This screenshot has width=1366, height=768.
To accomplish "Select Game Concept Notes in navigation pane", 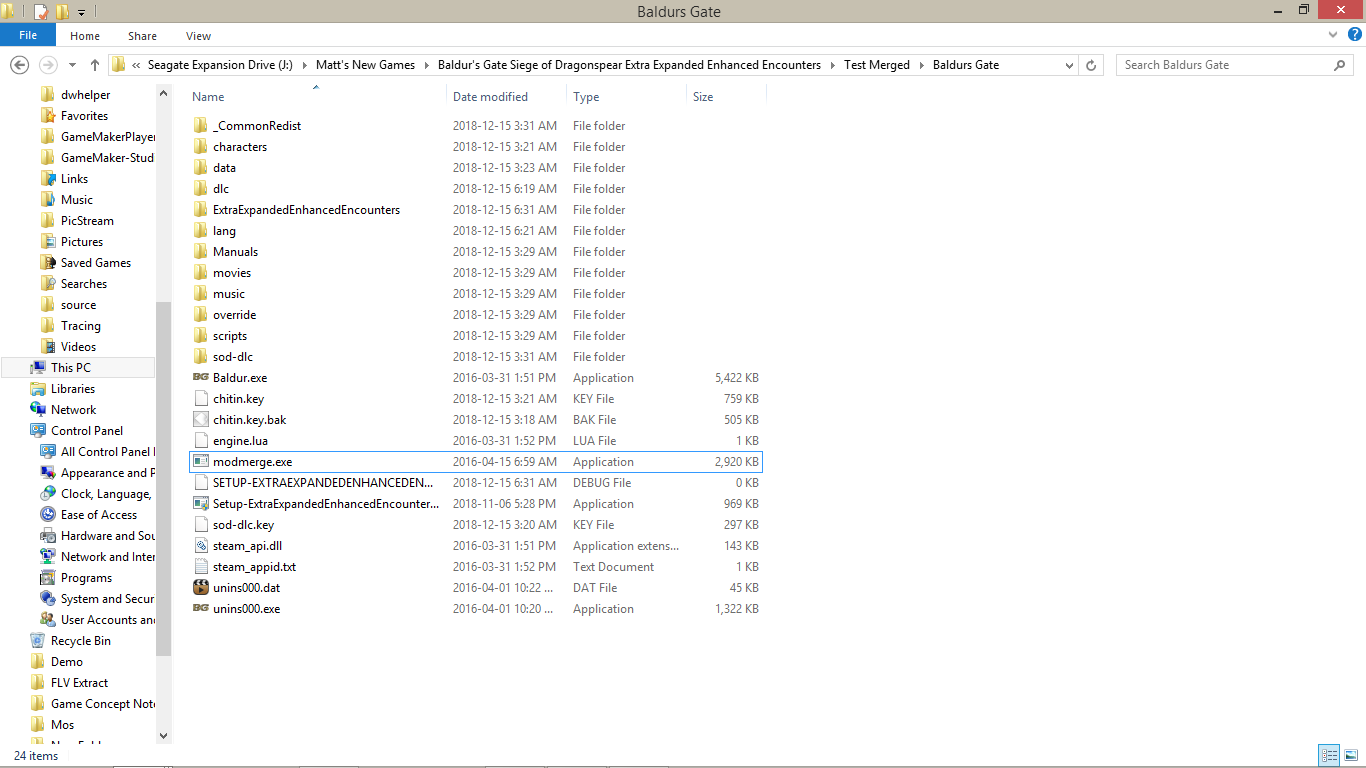I will click(103, 704).
